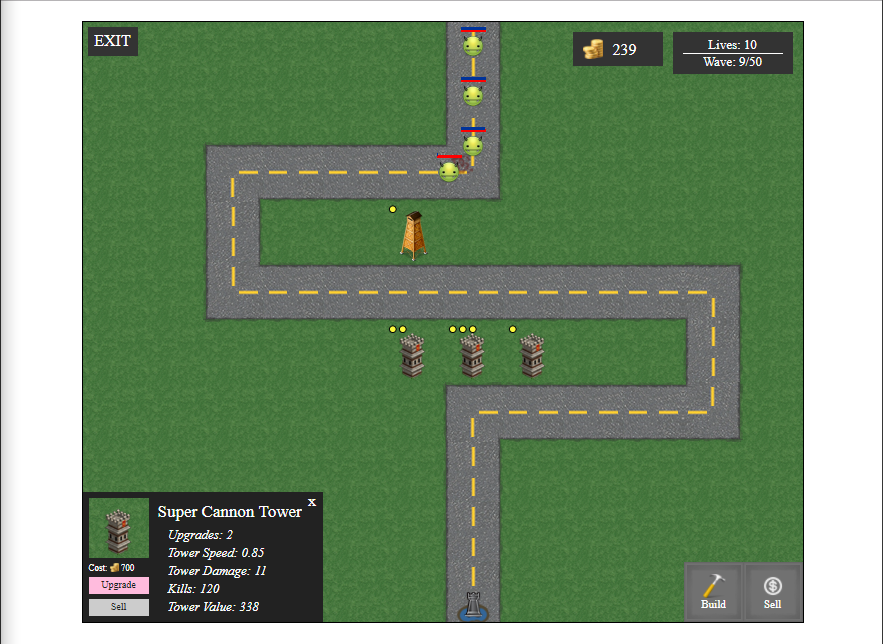Click the Super Cannon Tower thumbnail image

[x=118, y=527]
